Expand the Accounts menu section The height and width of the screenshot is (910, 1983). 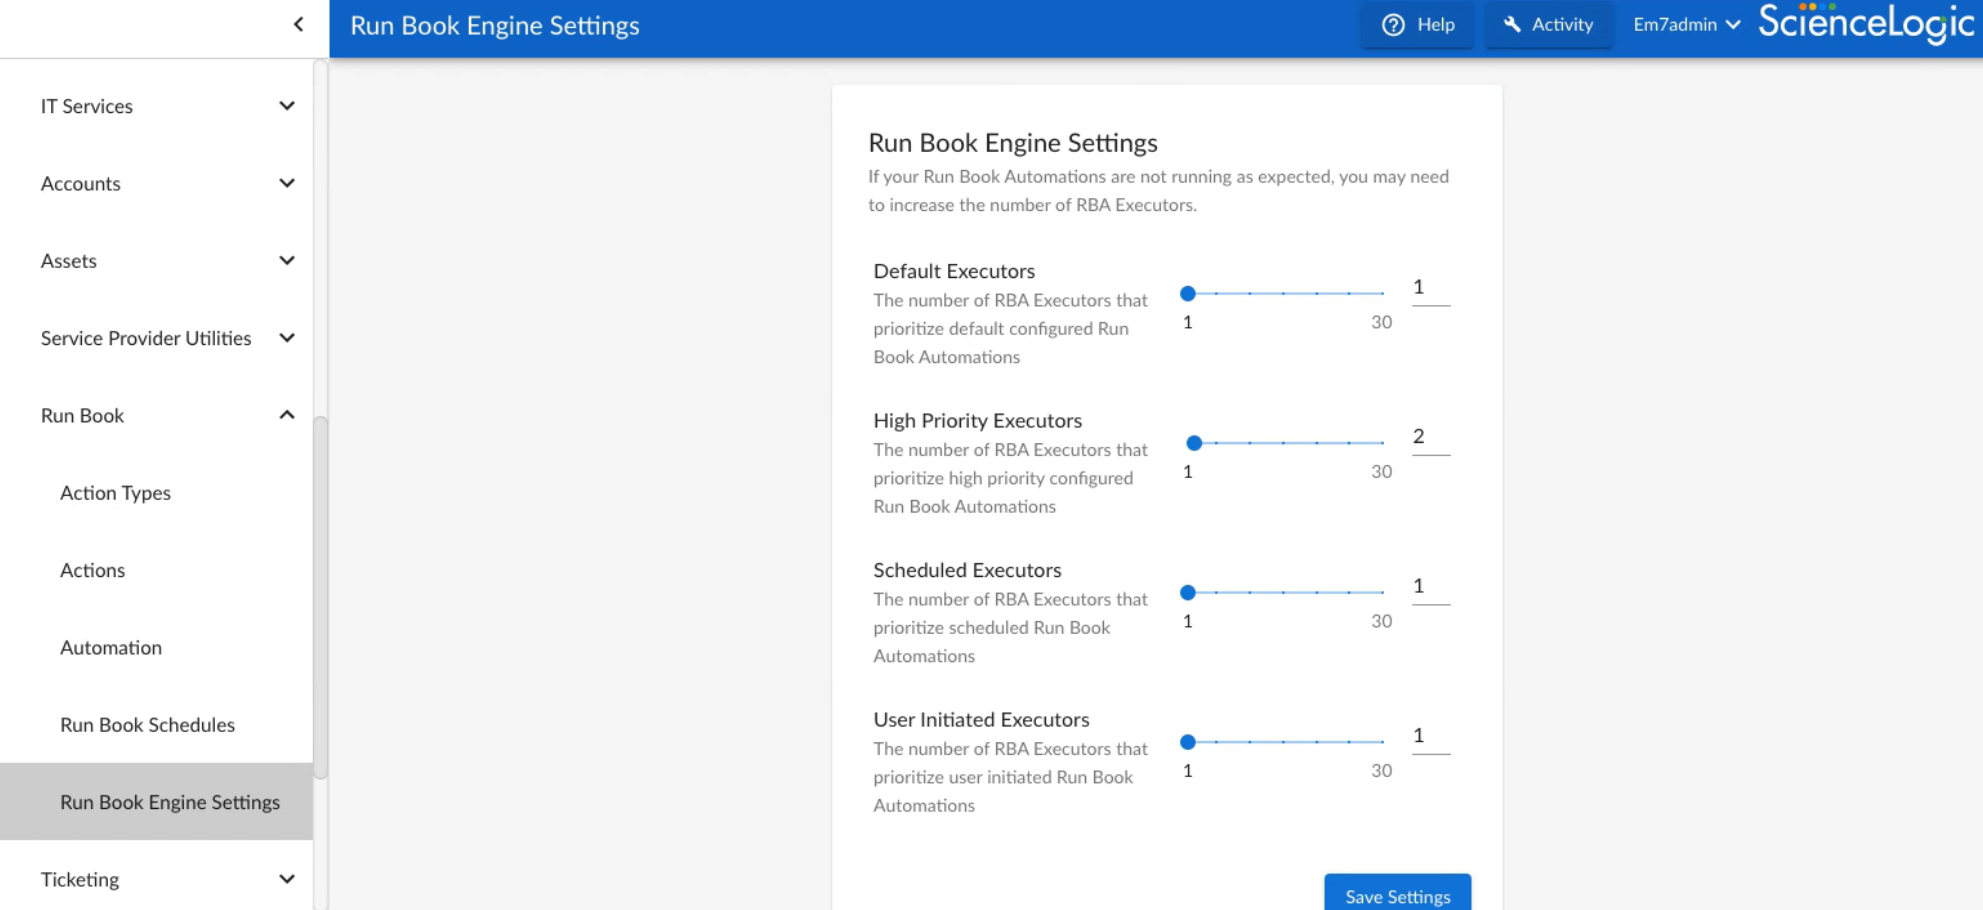pyautogui.click(x=287, y=184)
